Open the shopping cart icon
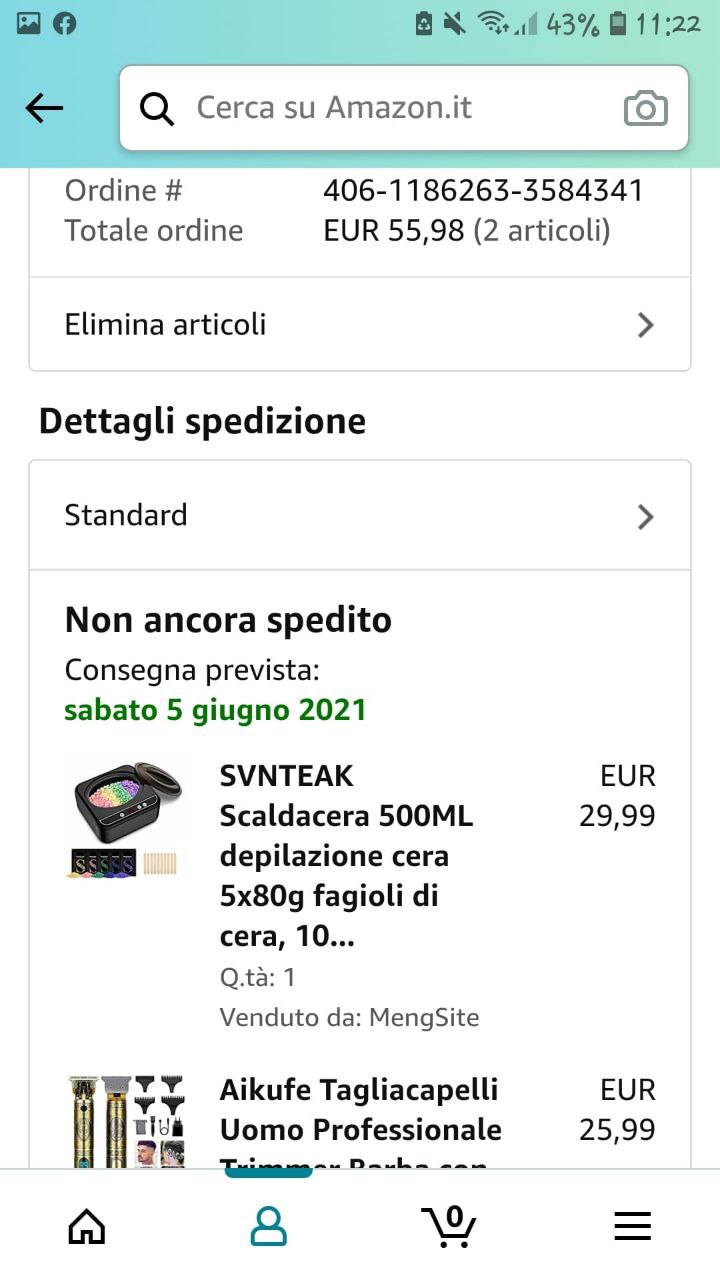 click(449, 1225)
